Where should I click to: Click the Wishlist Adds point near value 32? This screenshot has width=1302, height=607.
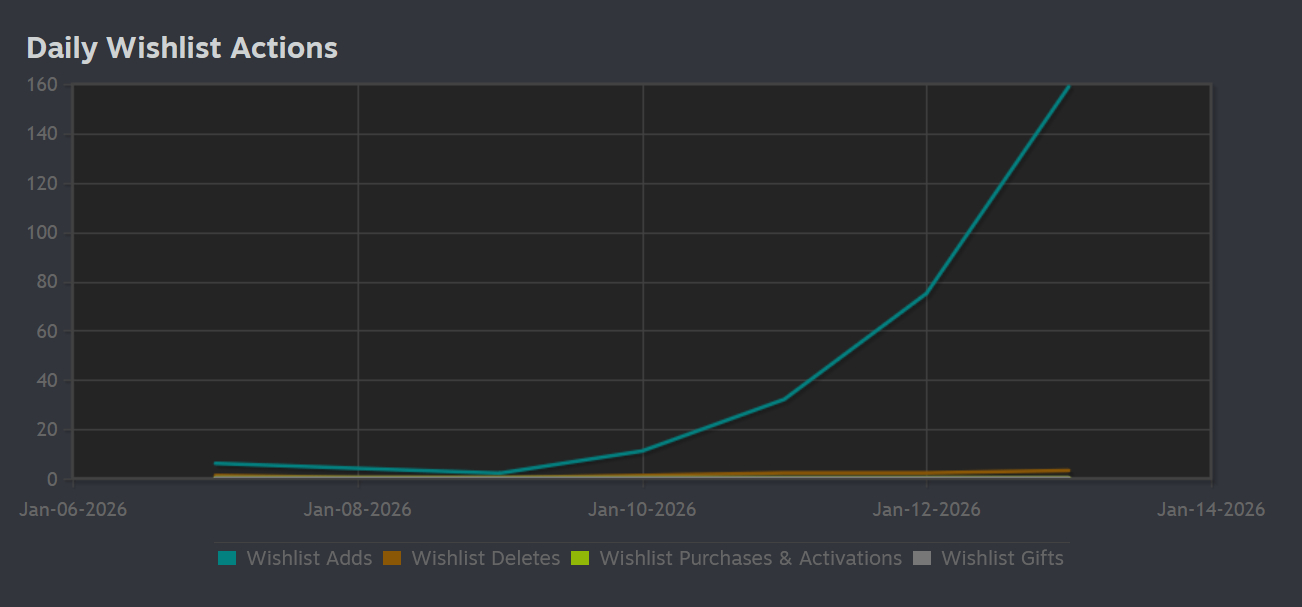(785, 399)
